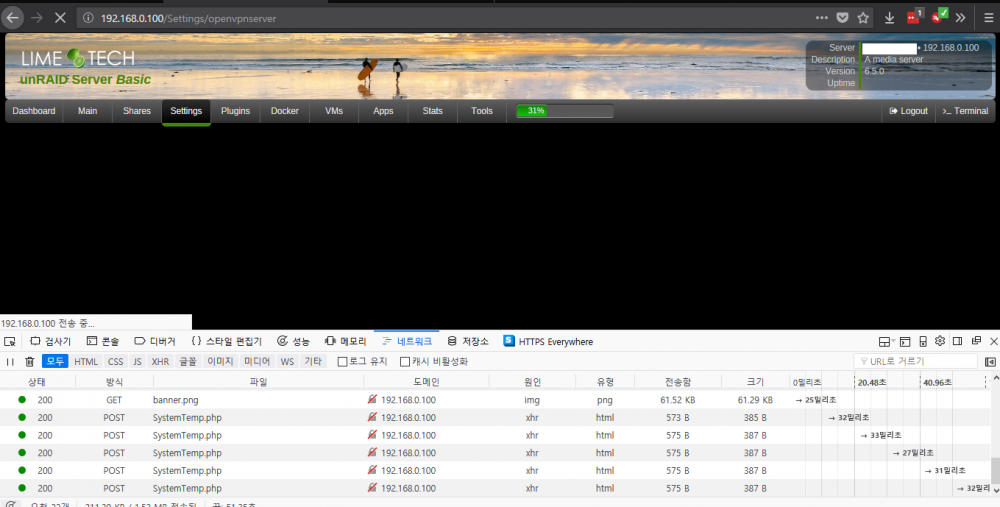The width and height of the screenshot is (1000, 507).
Task: Filter network requests by XHR
Action: (160, 362)
